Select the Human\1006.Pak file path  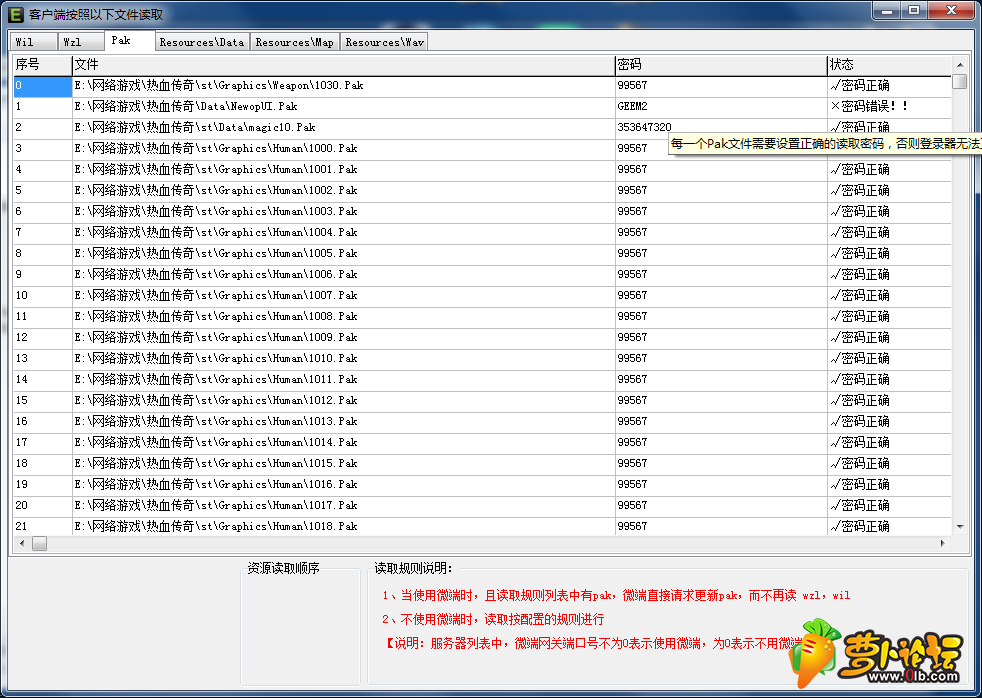coord(216,274)
